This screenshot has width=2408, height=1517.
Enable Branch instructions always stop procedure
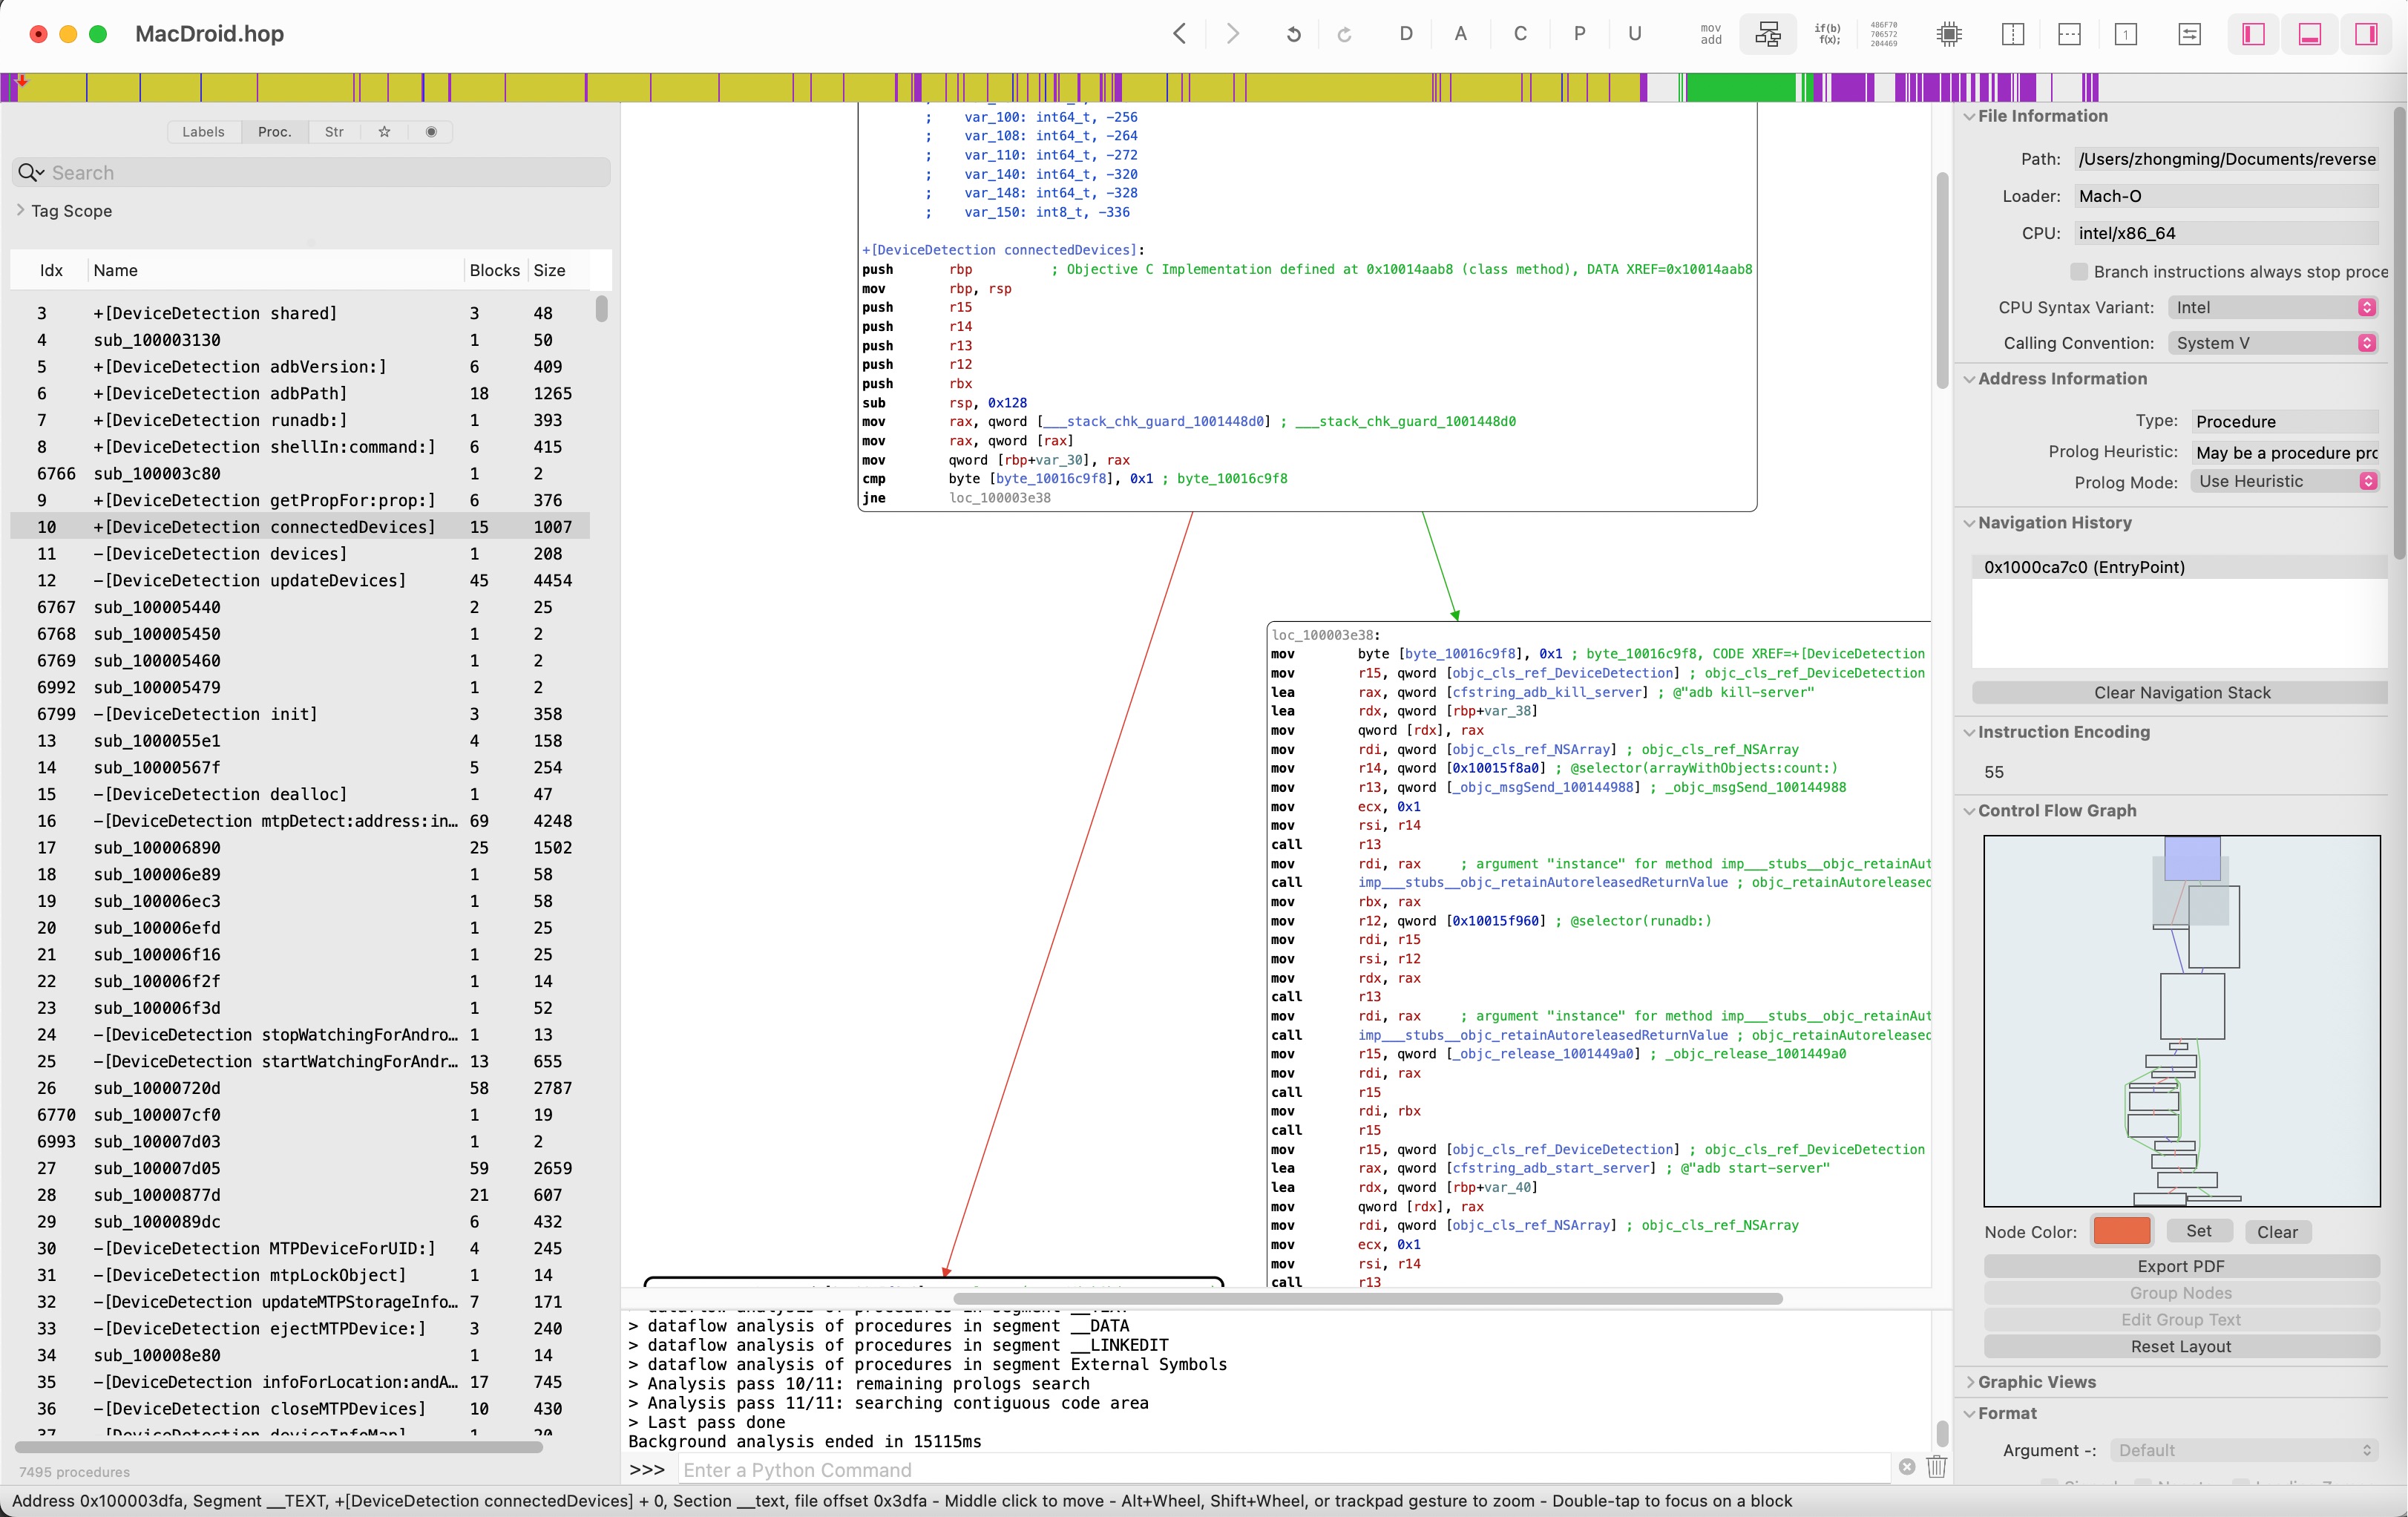coord(2079,272)
